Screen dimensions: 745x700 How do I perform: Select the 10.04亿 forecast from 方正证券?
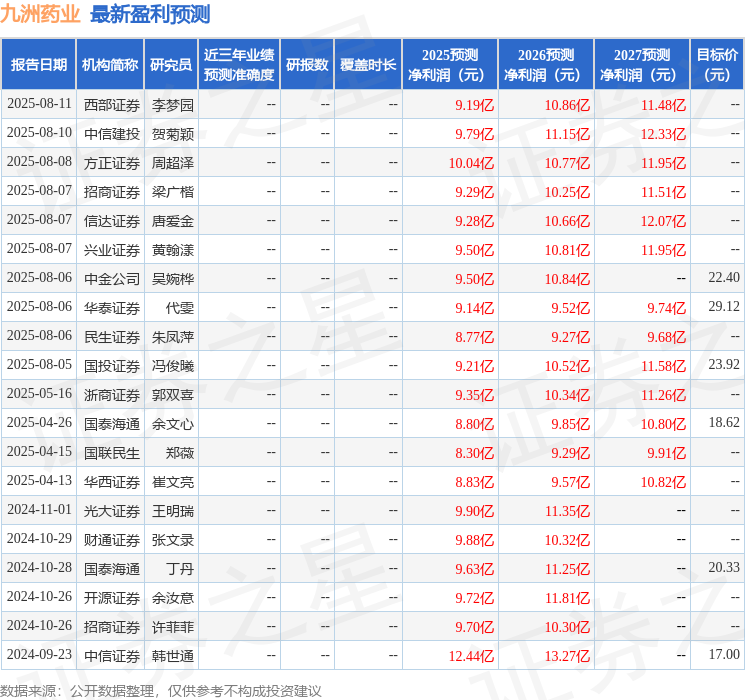pyautogui.click(x=471, y=162)
